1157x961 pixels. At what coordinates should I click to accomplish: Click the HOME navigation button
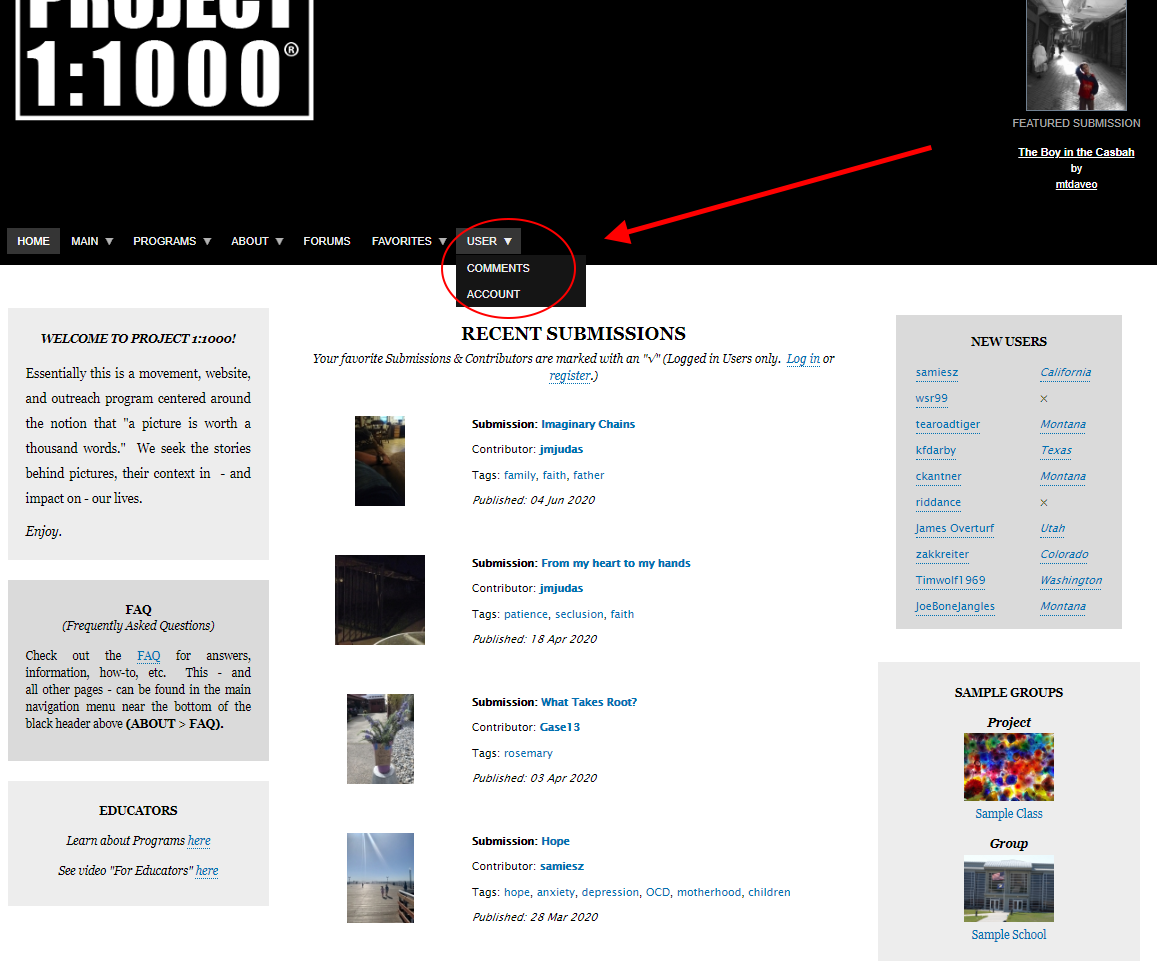(x=33, y=241)
